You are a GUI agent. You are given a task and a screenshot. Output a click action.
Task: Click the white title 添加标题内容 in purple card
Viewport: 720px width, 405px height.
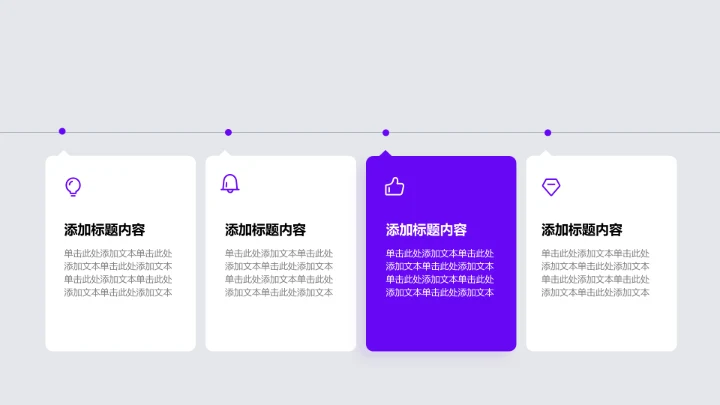[x=426, y=230]
